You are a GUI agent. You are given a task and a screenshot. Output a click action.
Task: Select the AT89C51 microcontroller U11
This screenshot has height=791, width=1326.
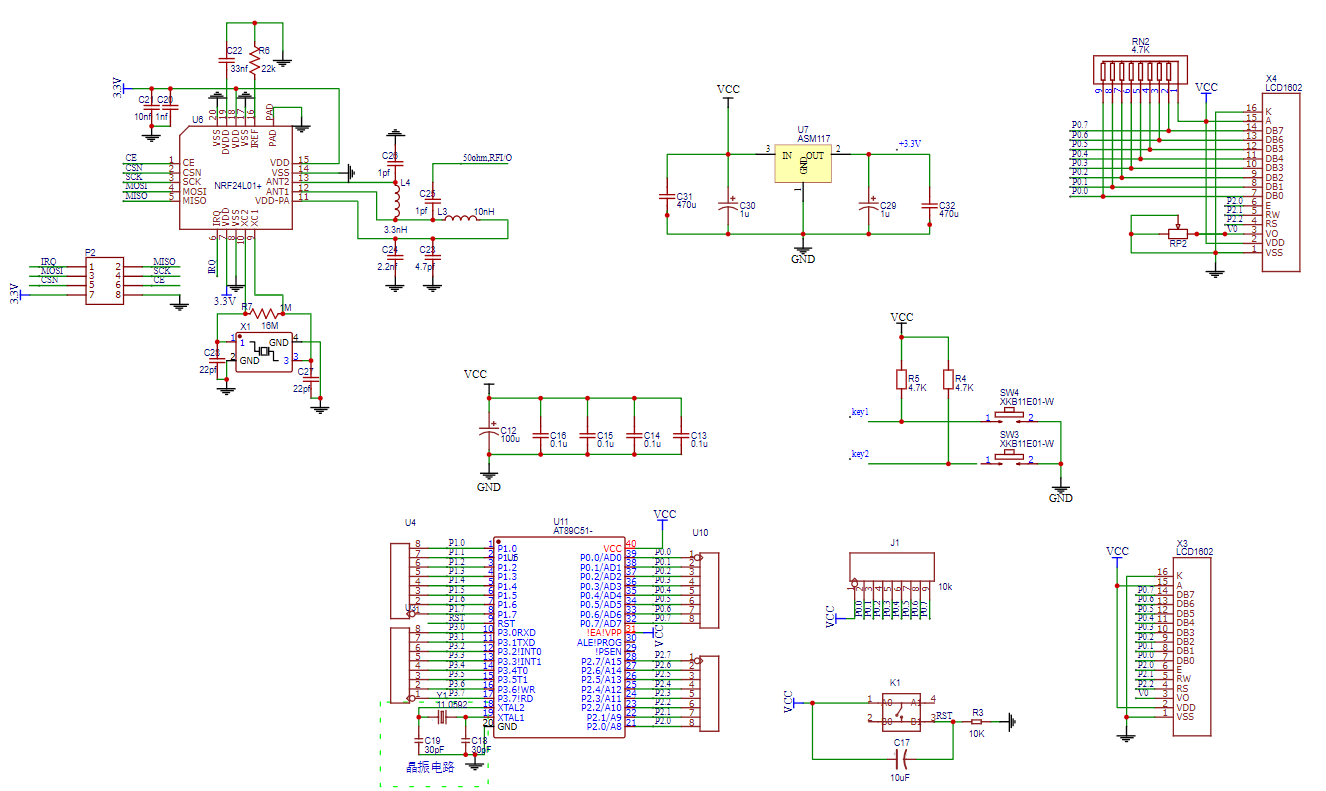558,638
